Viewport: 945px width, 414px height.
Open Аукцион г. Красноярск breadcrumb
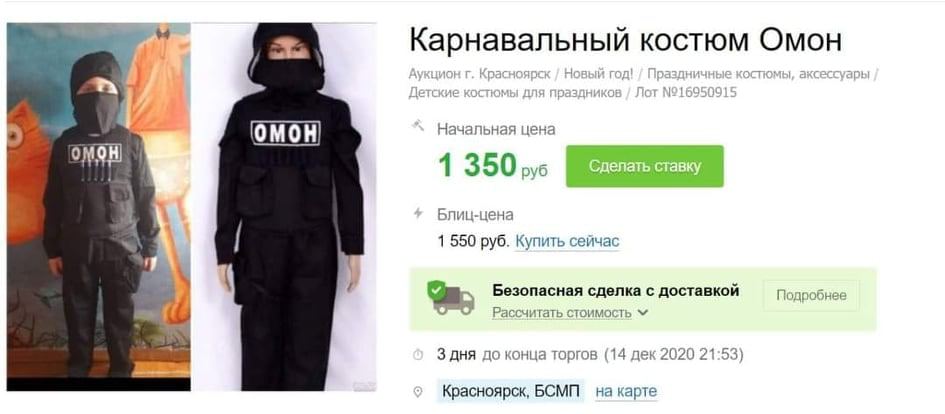(x=479, y=74)
